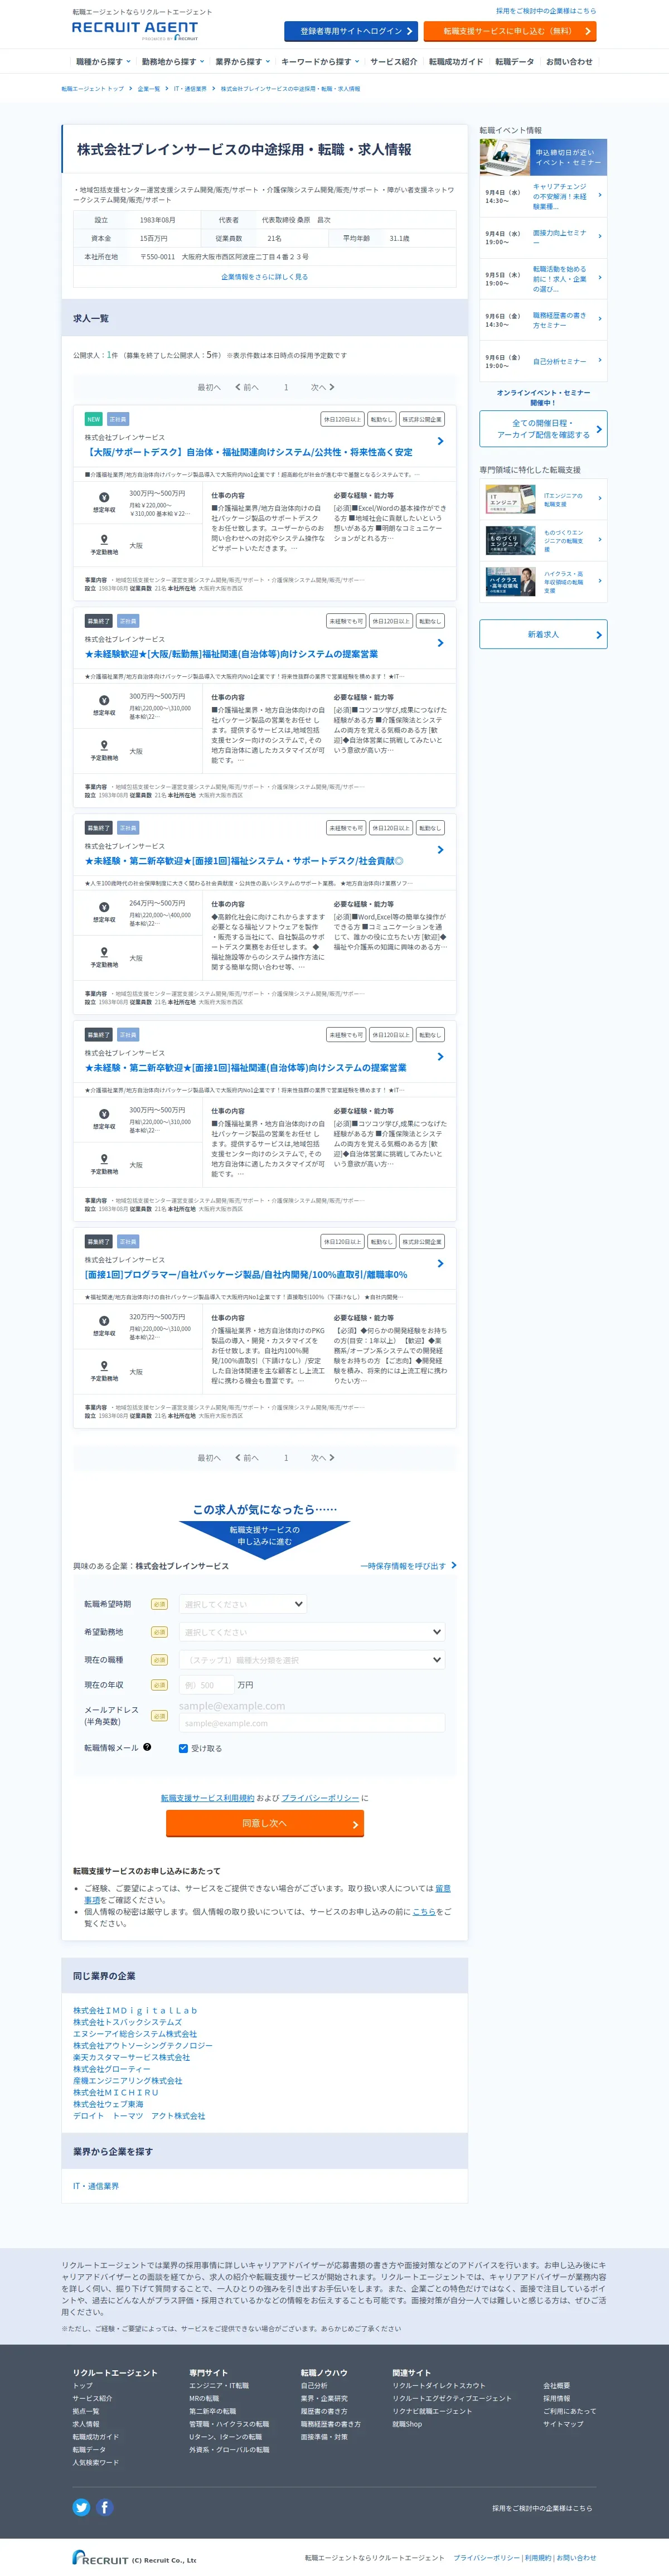Click プライバシーポリシー link near agree button
This screenshot has width=669, height=2576.
point(320,1798)
